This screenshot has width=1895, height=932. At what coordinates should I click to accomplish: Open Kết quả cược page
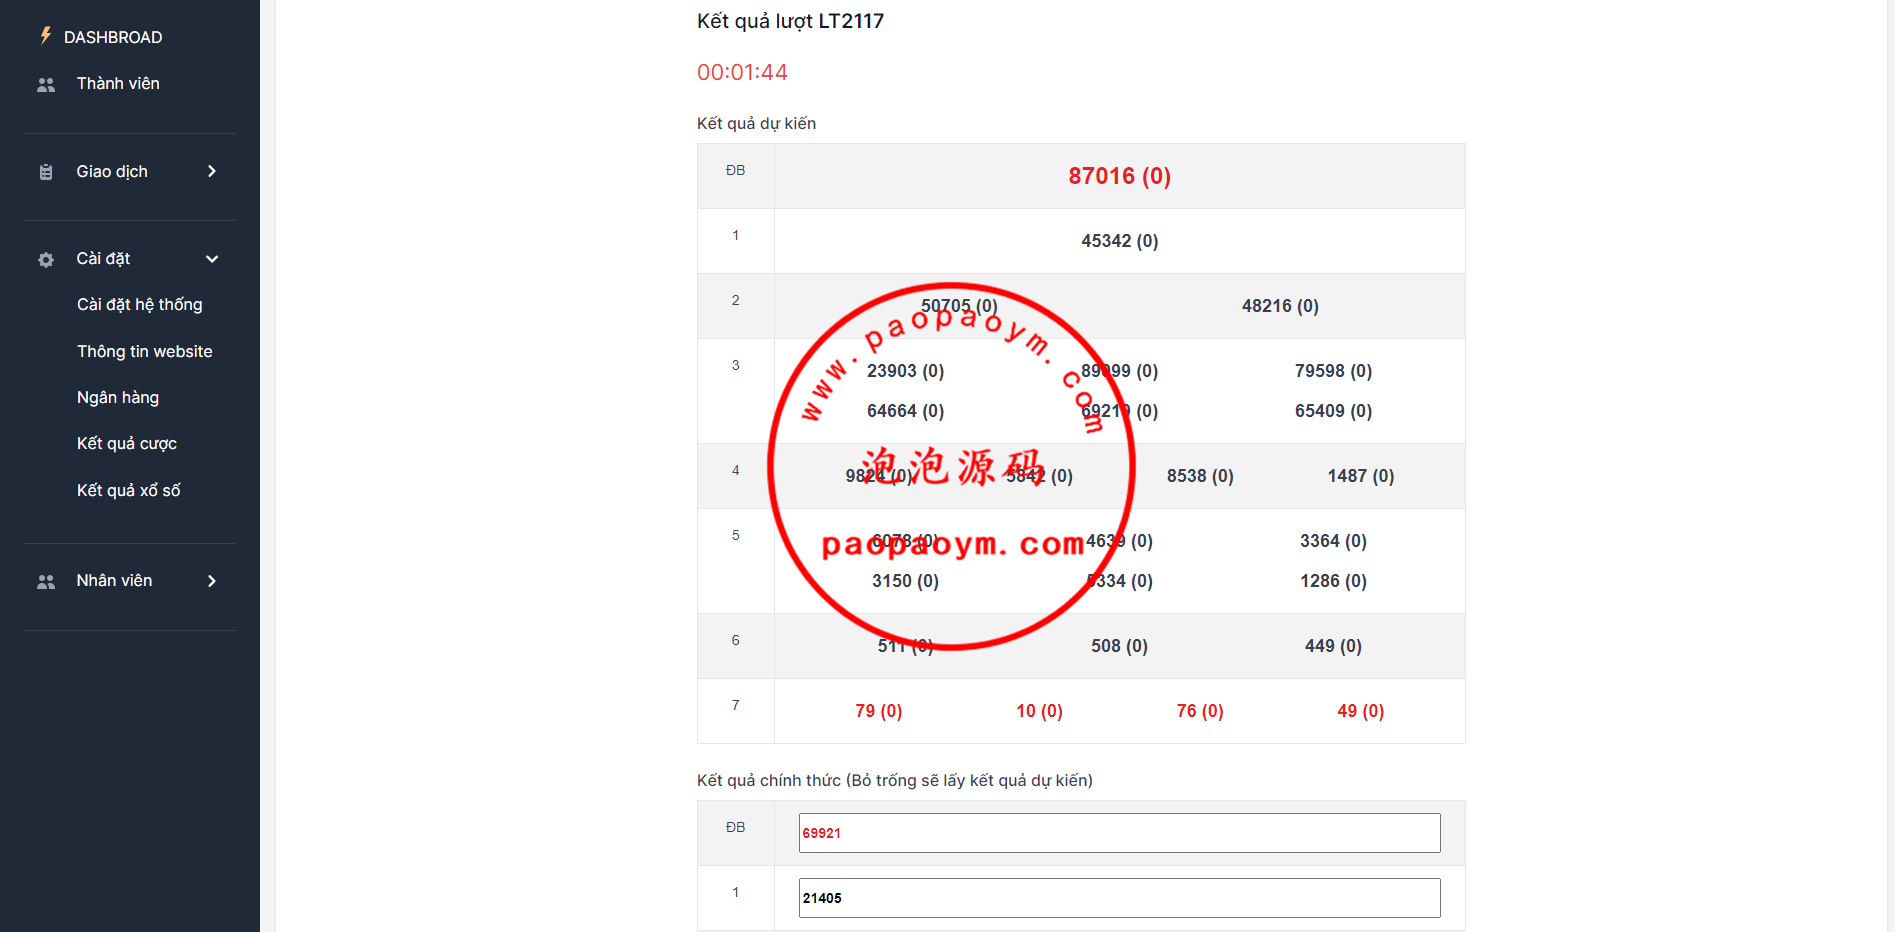click(126, 443)
